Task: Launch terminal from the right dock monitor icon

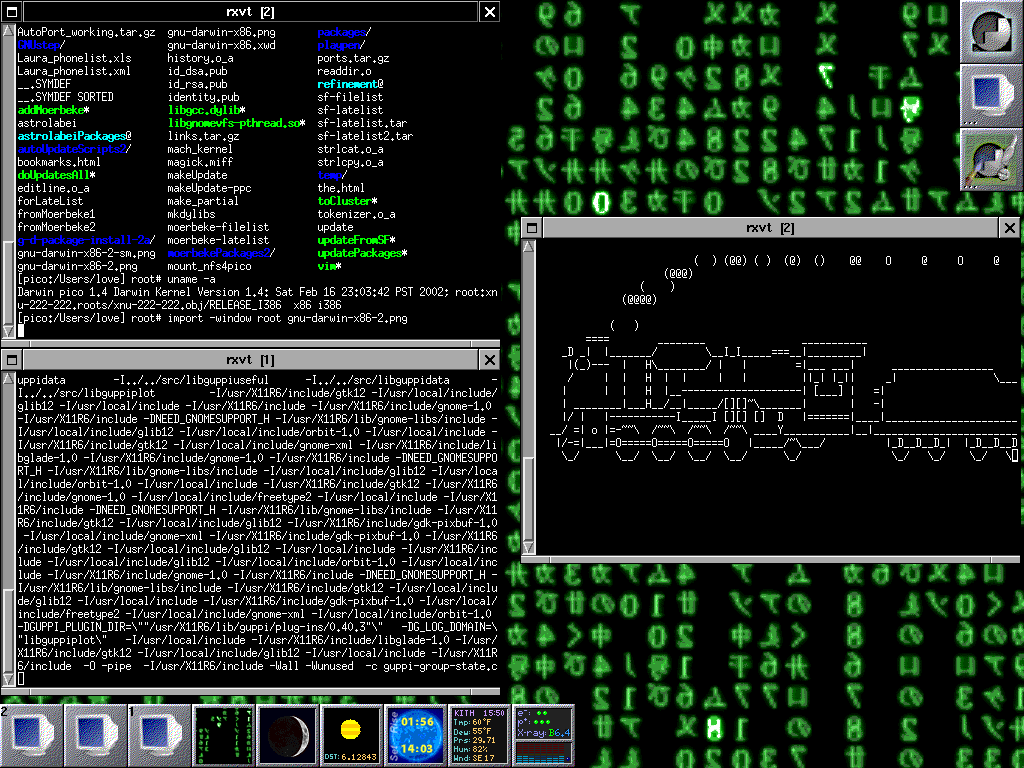Action: click(x=991, y=96)
